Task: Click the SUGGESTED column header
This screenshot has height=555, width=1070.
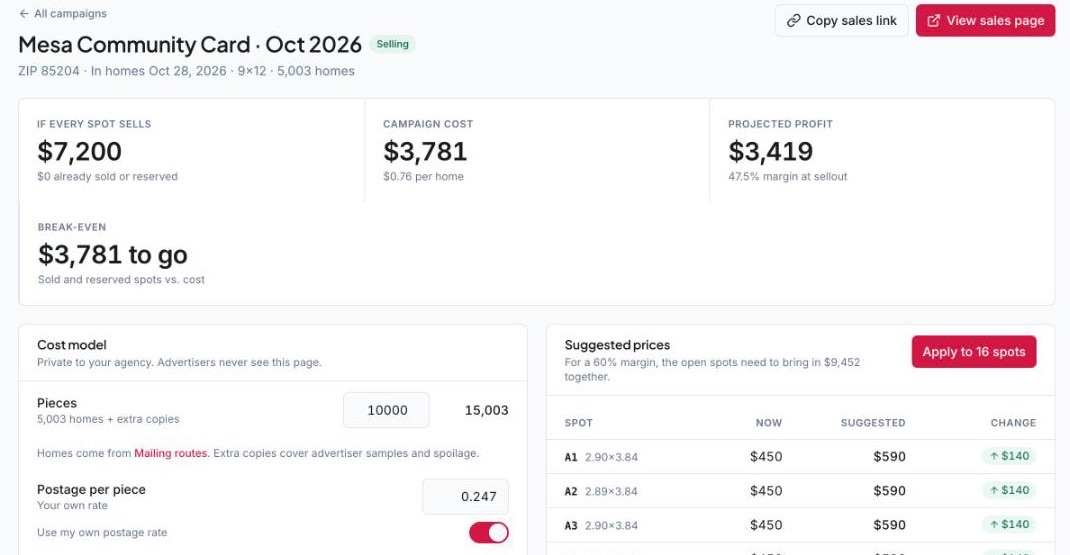Action: (873, 423)
